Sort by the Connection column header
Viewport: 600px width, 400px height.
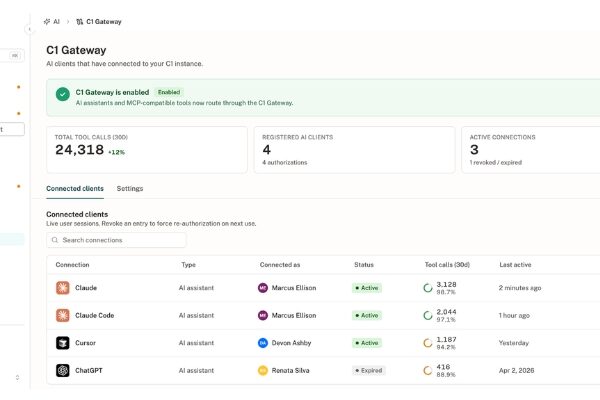point(72,265)
